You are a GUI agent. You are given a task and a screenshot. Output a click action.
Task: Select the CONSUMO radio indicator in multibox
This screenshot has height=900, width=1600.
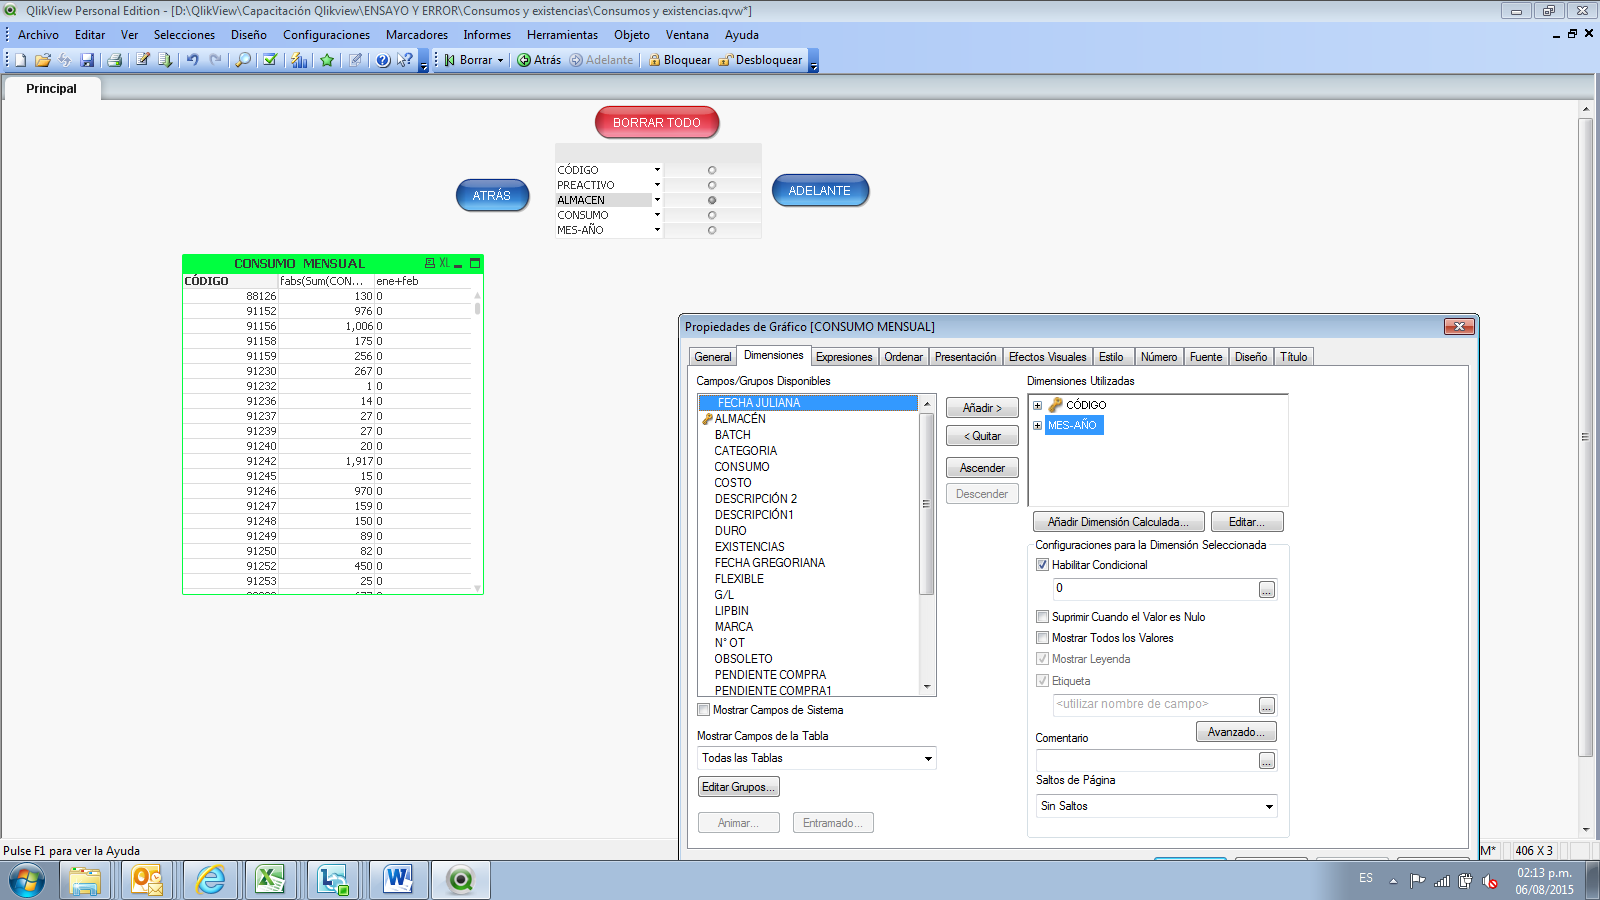pos(712,215)
